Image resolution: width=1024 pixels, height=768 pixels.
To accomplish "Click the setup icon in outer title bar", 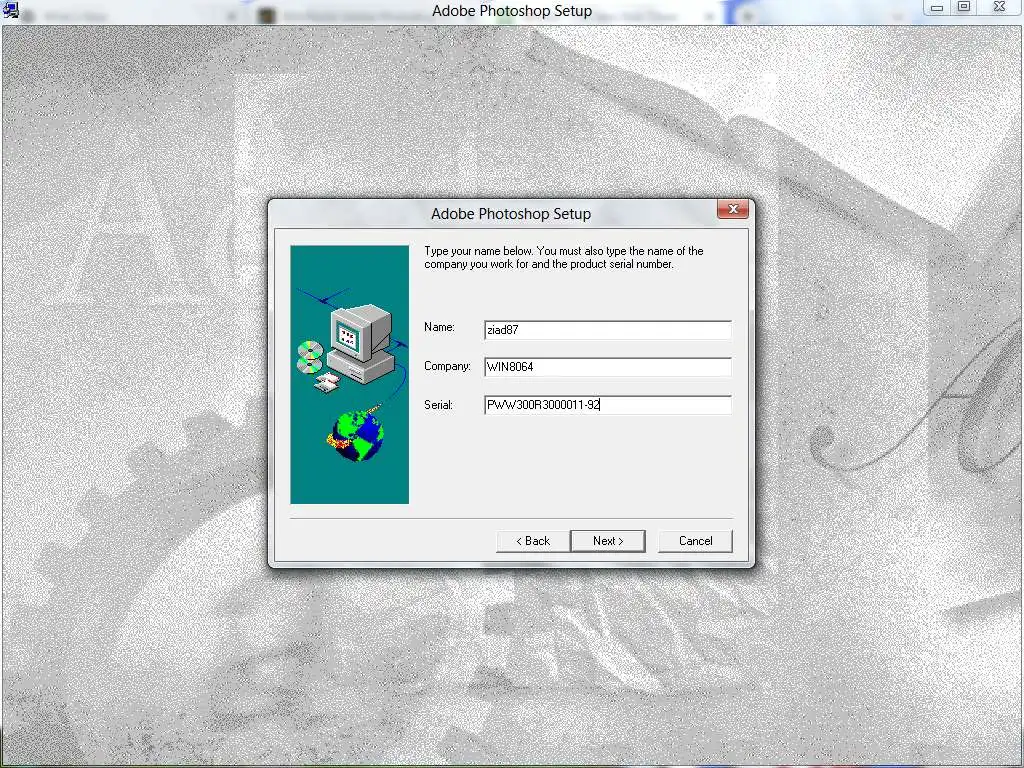I will 10,9.
